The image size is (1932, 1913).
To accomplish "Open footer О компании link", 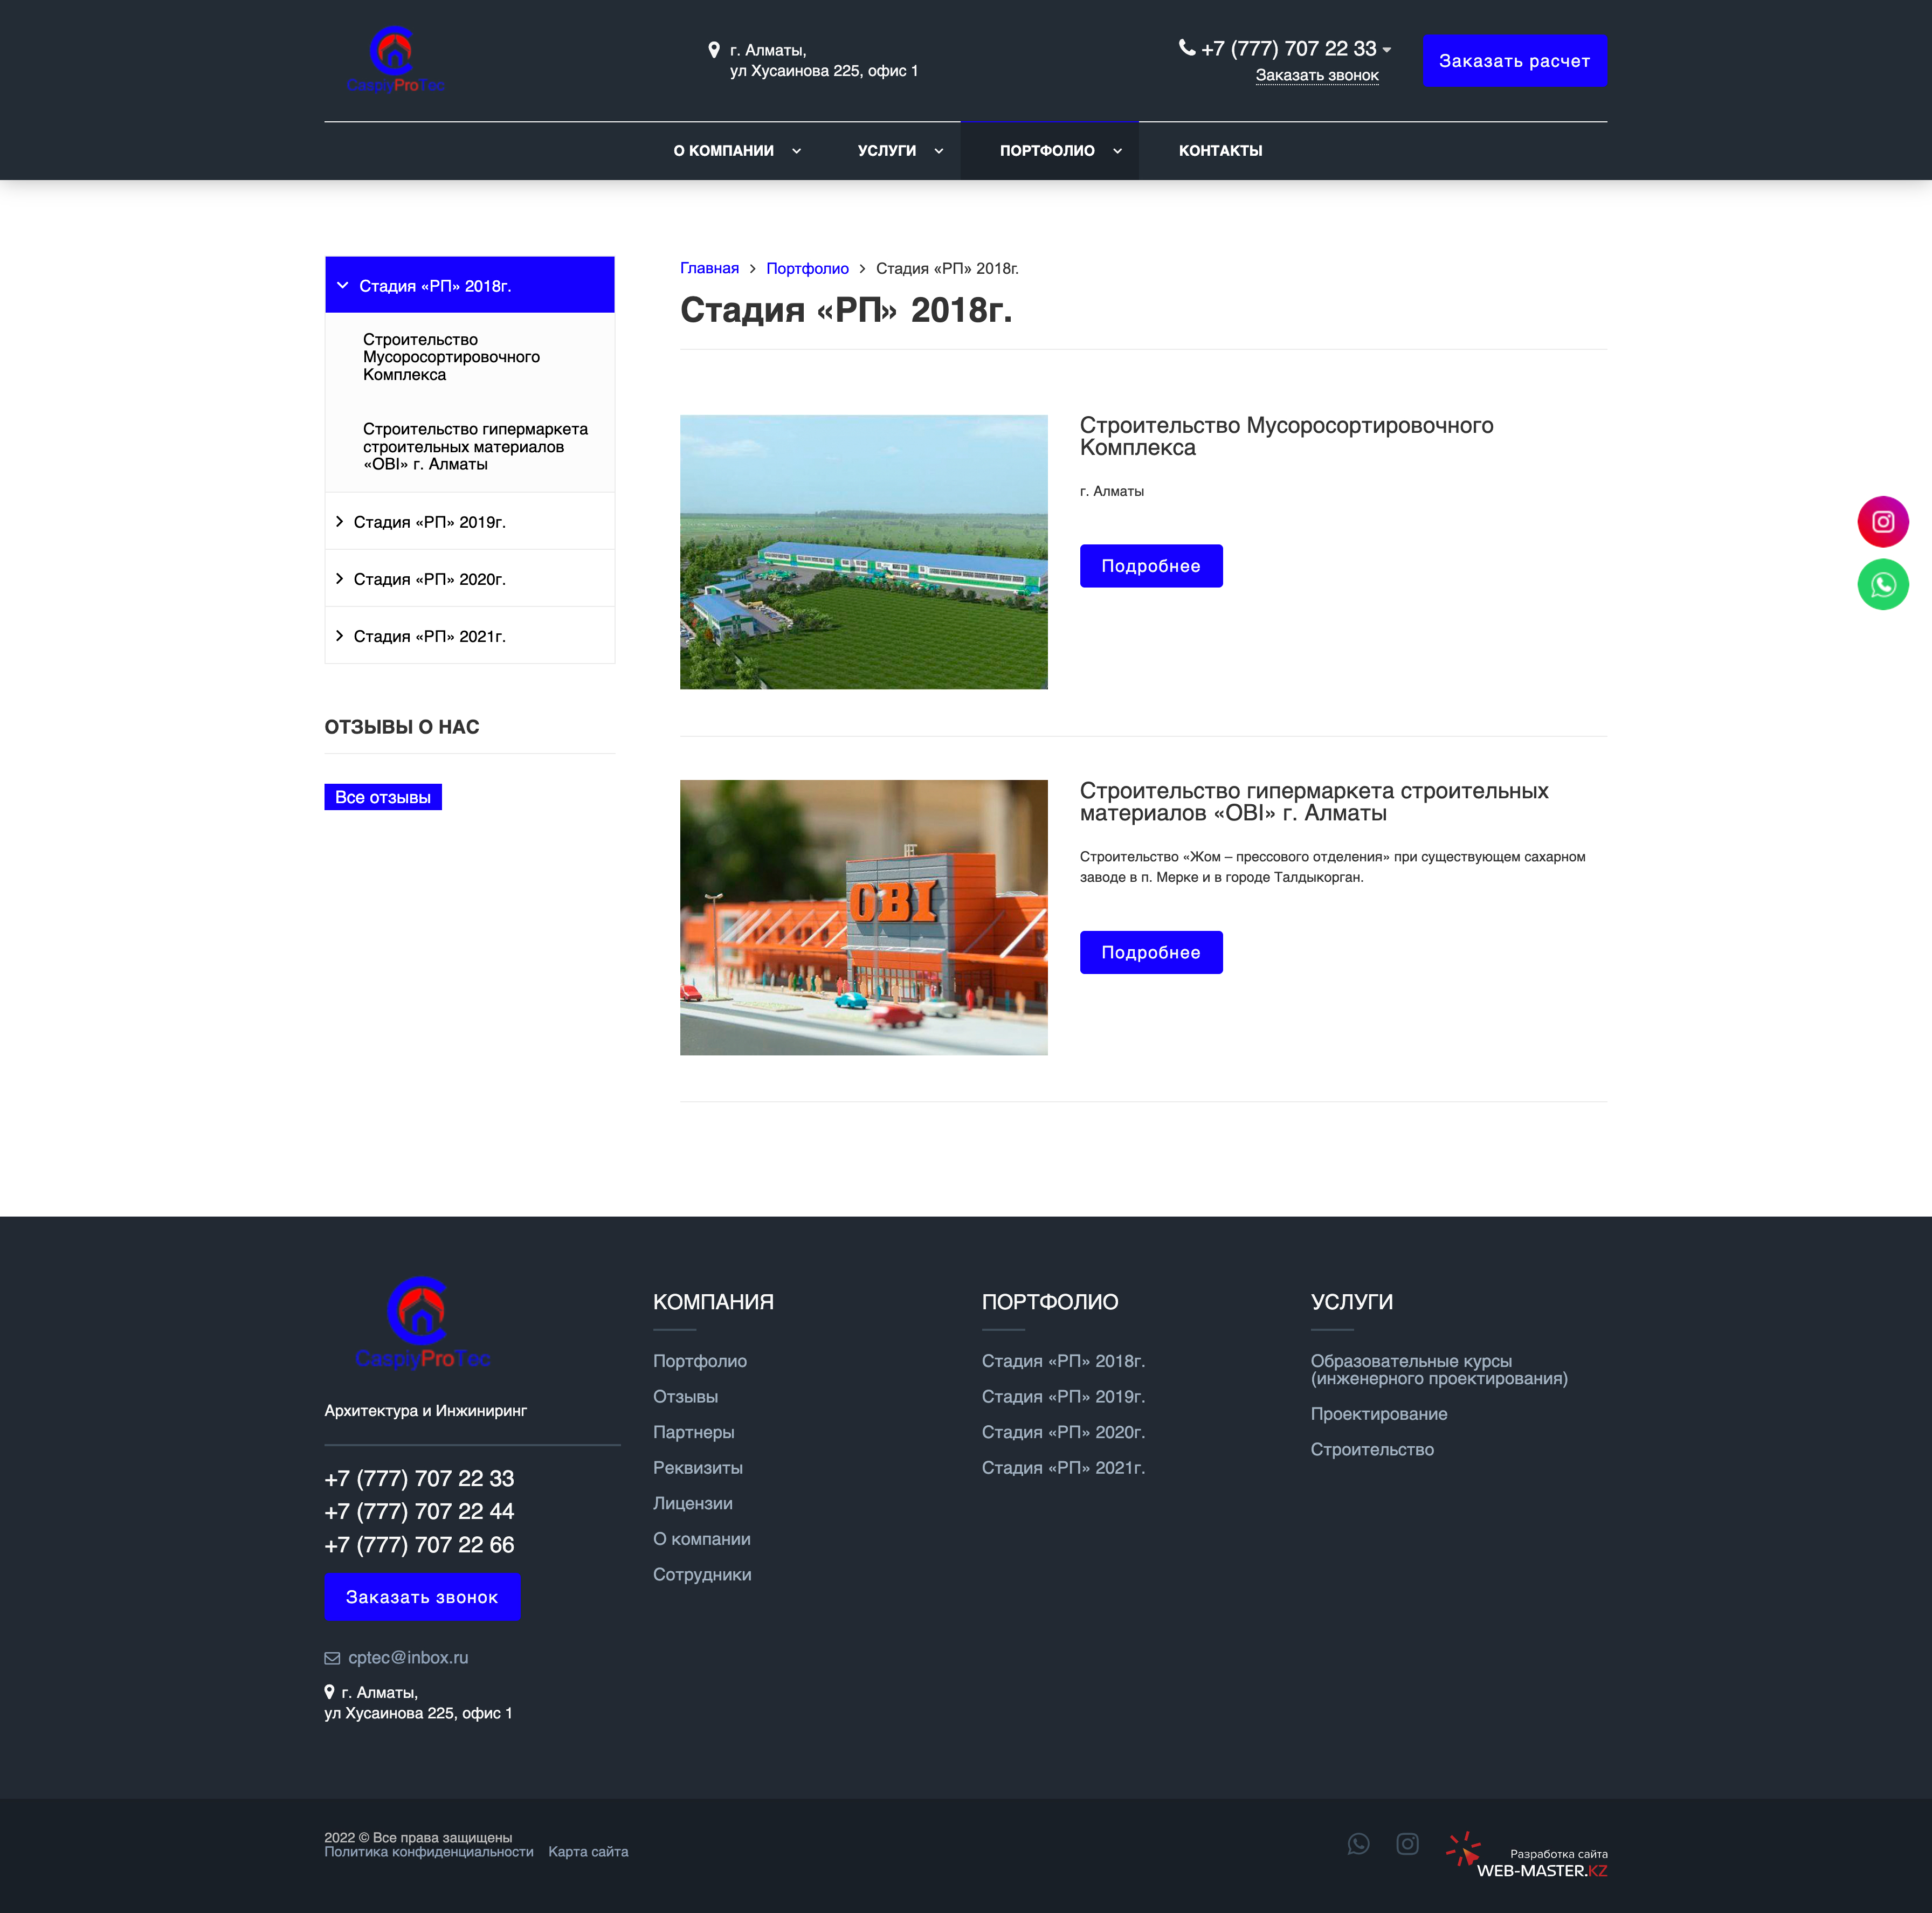I will [702, 1539].
